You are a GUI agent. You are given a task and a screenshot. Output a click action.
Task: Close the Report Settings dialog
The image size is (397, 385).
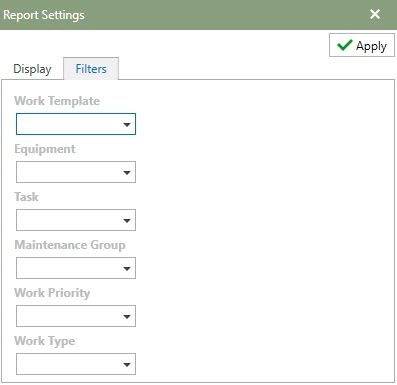[x=375, y=14]
